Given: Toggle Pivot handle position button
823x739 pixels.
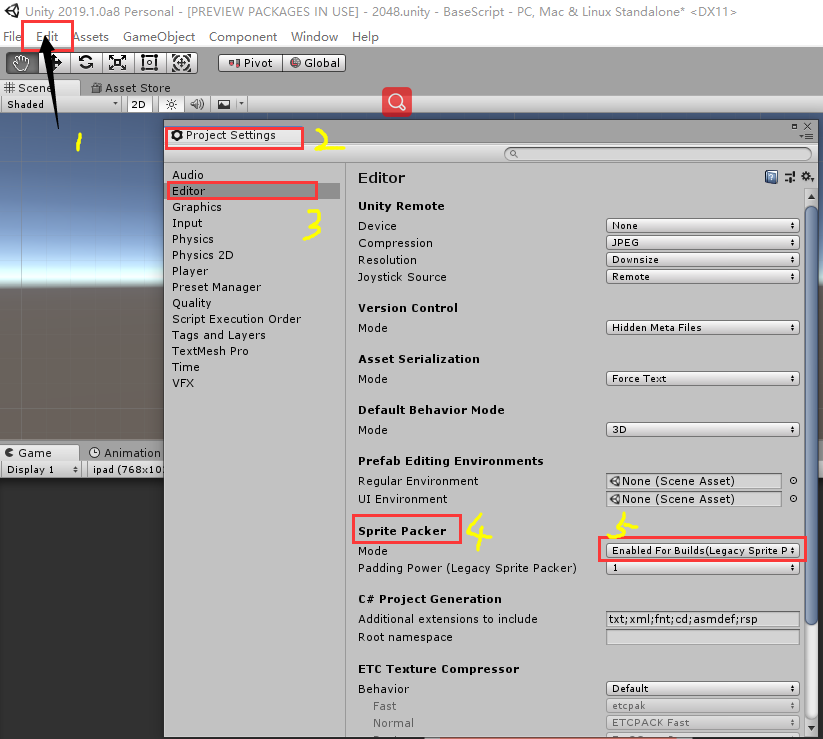Looking at the screenshot, I should [x=250, y=63].
